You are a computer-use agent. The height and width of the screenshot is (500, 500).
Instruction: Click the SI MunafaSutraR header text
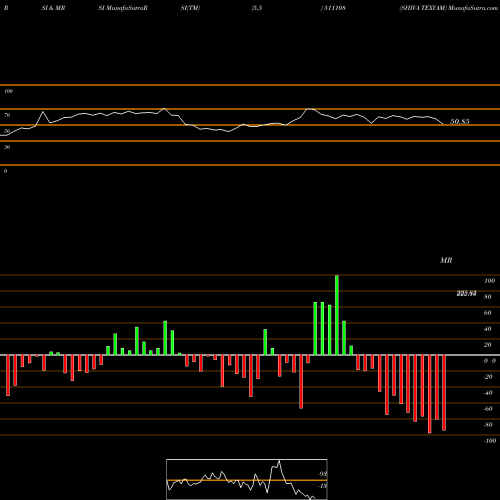[123, 8]
